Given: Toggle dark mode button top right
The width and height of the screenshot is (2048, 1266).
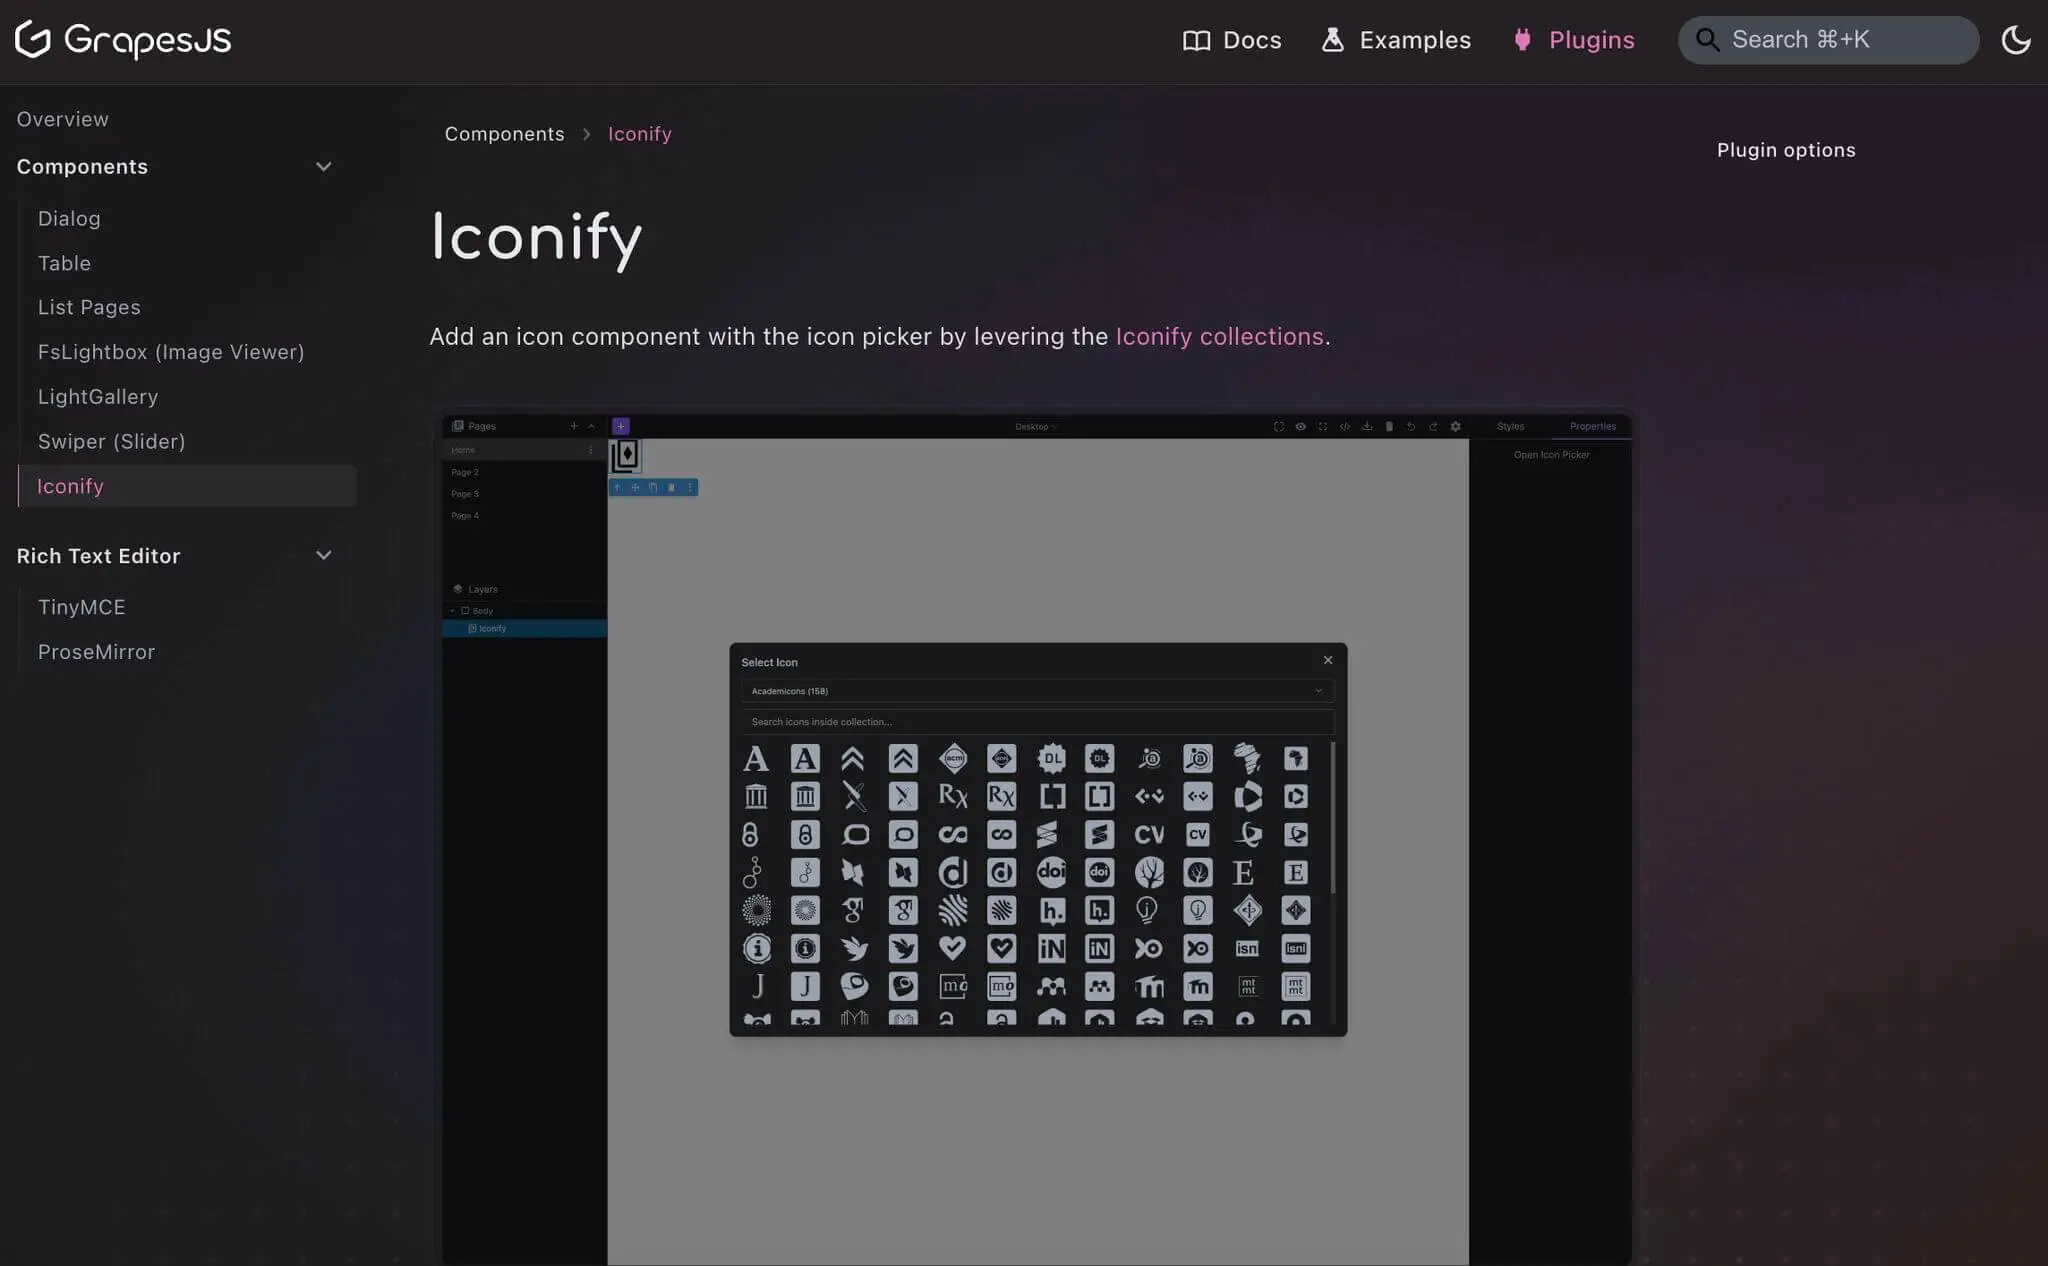Looking at the screenshot, I should [x=2019, y=40].
